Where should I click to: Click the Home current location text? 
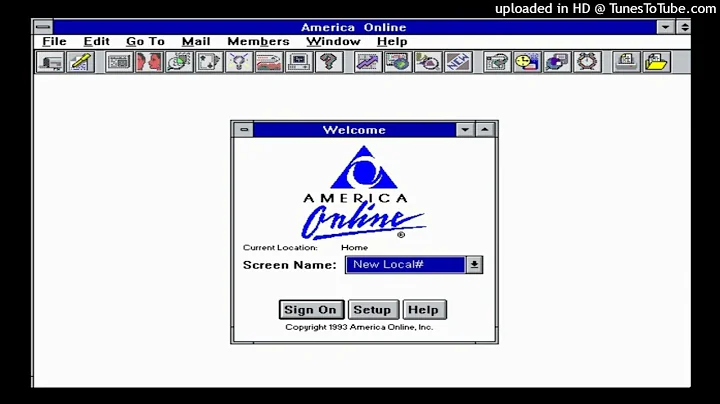(x=354, y=247)
